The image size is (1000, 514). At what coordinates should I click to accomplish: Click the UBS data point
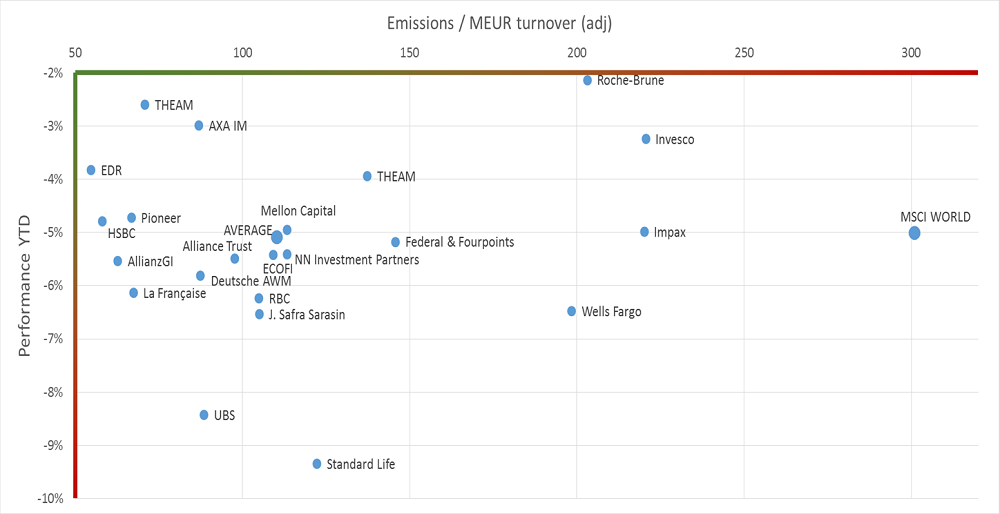click(204, 415)
